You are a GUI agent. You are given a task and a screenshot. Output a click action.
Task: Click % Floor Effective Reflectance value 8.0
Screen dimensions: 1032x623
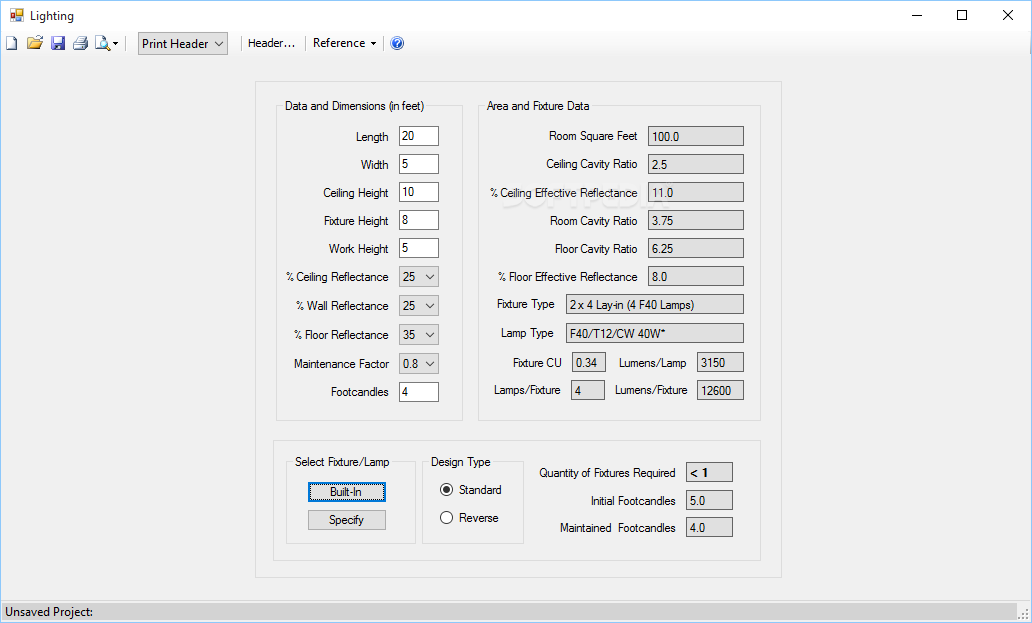696,276
